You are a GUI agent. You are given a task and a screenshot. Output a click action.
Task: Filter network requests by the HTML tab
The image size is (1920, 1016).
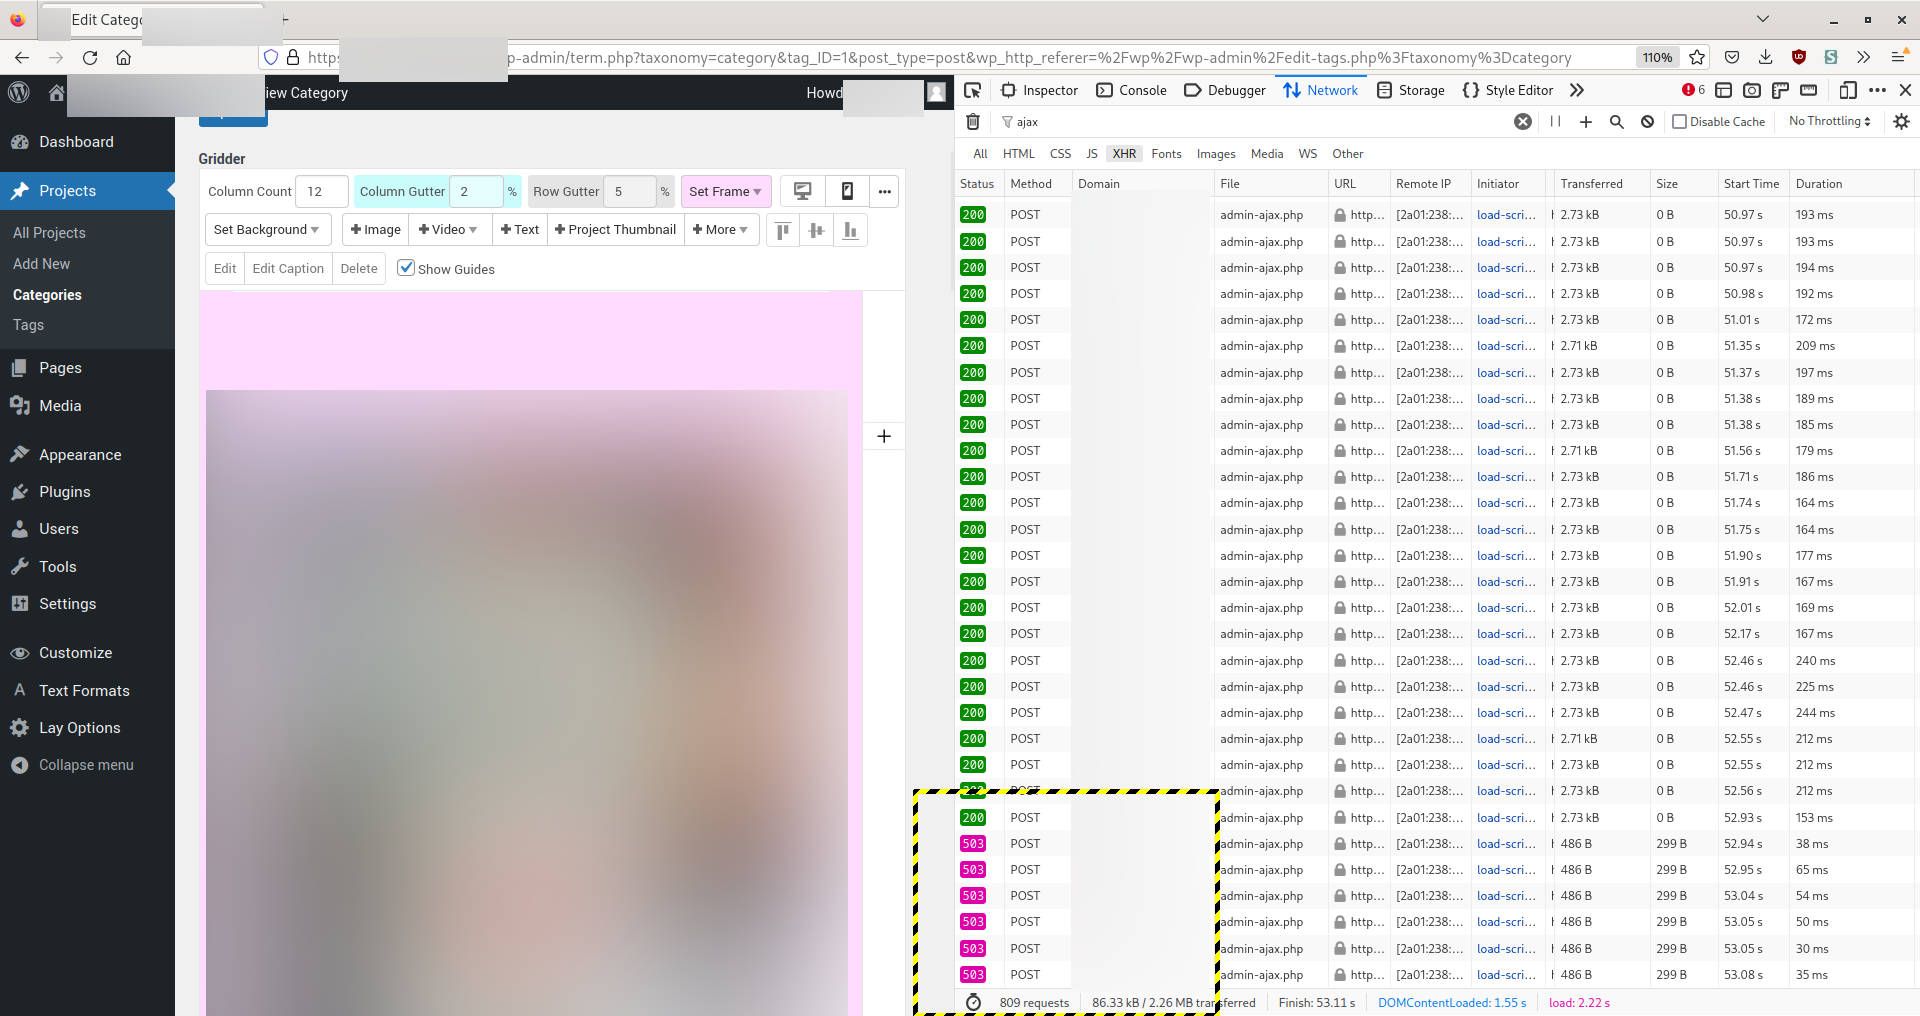[1018, 153]
